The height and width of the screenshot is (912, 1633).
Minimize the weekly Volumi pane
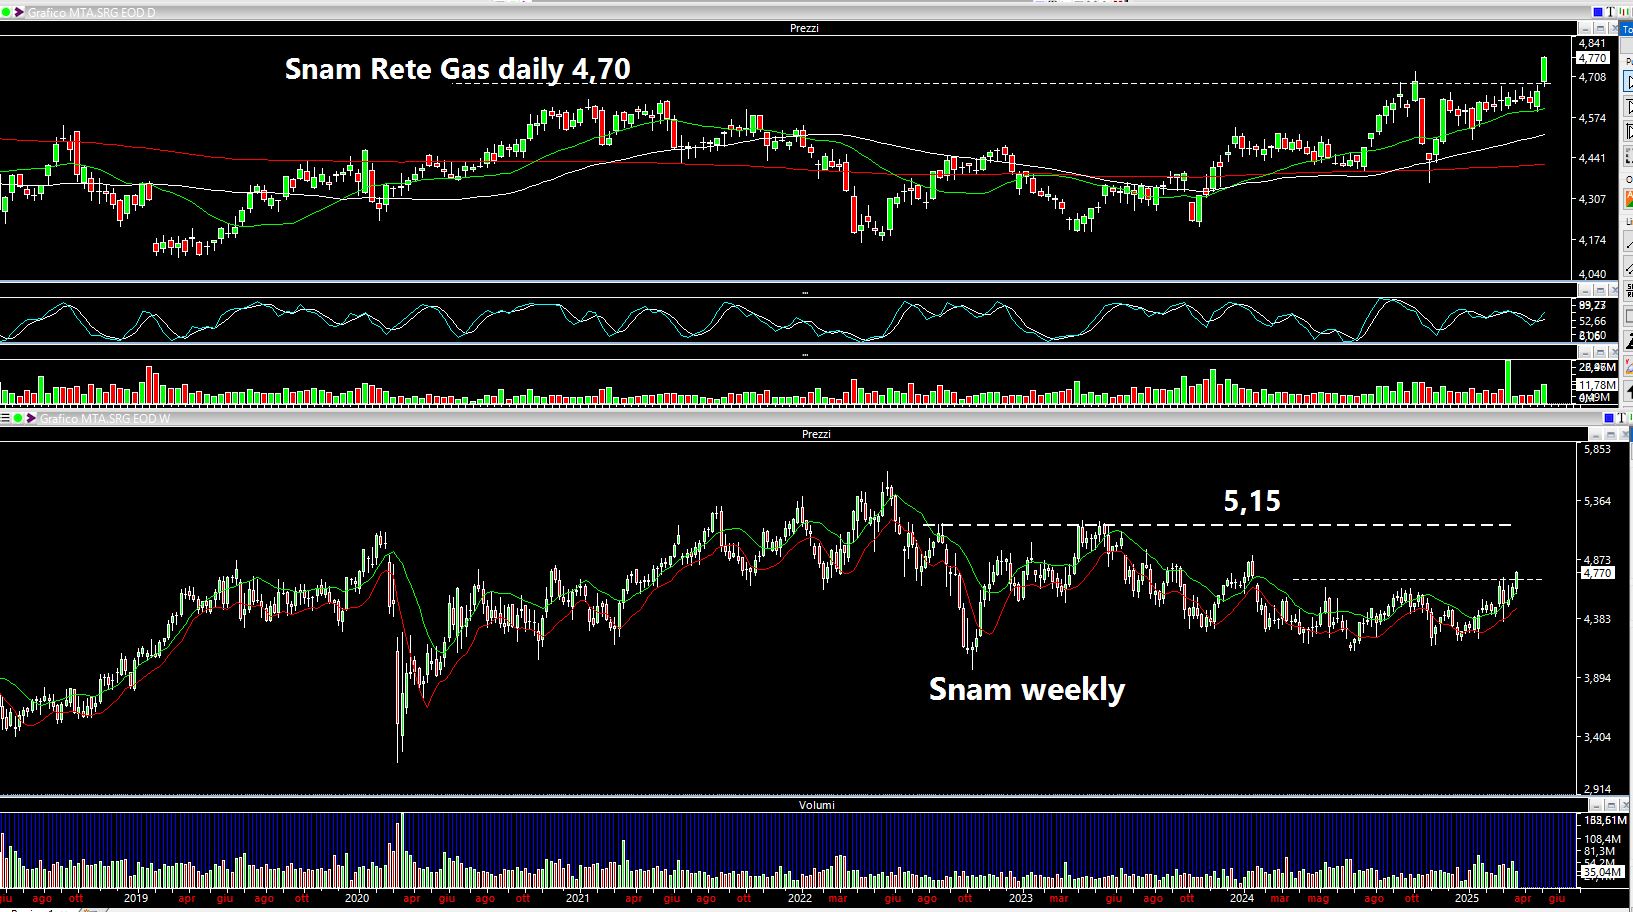(1596, 805)
